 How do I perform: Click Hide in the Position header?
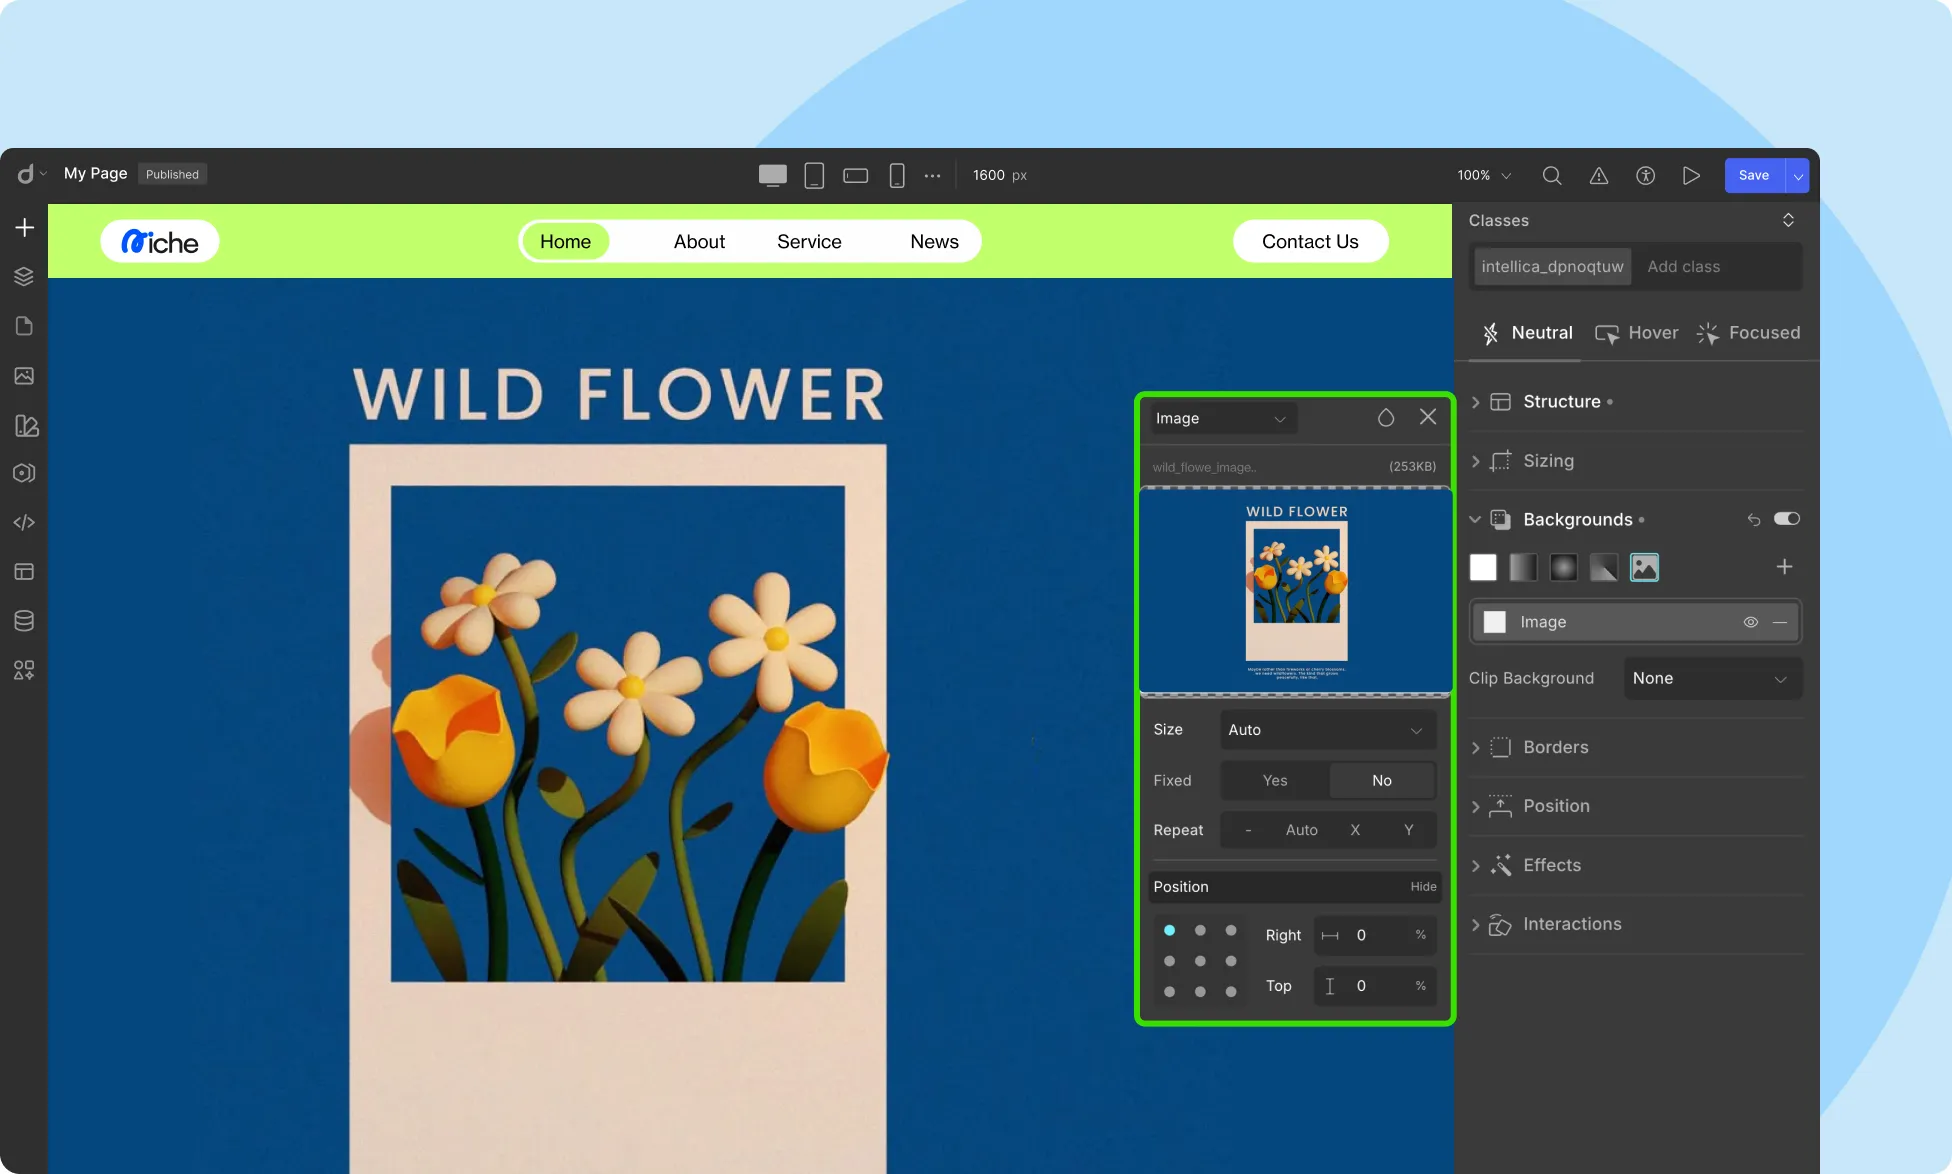click(x=1423, y=887)
